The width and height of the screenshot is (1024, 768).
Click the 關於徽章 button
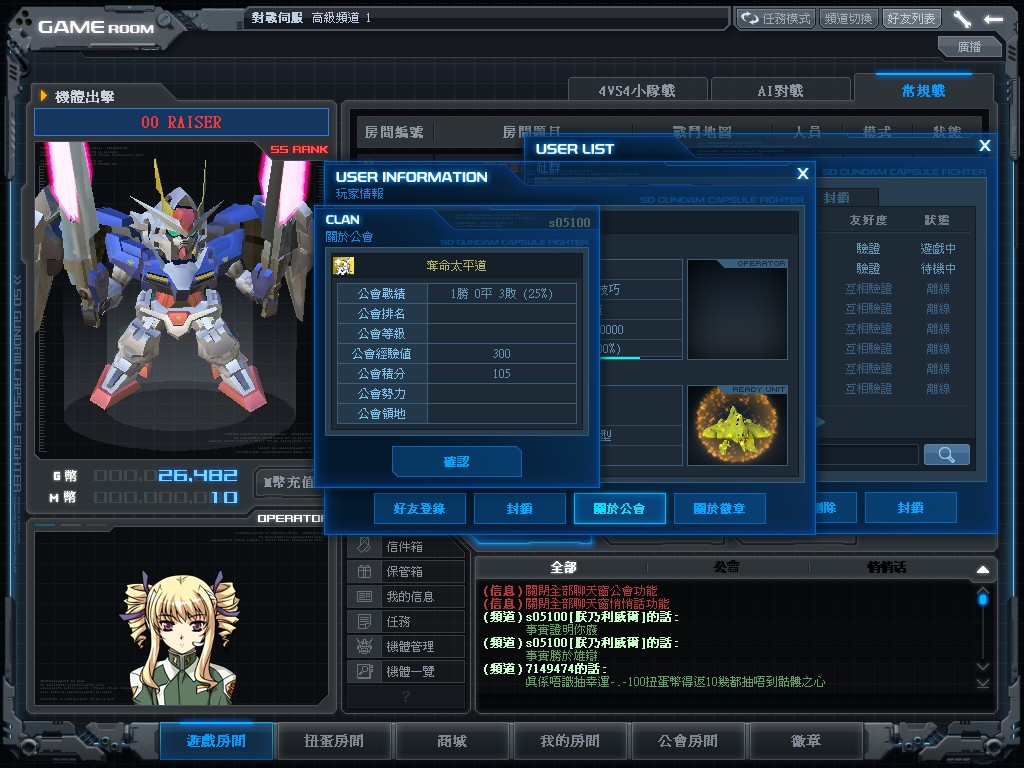pyautogui.click(x=719, y=509)
